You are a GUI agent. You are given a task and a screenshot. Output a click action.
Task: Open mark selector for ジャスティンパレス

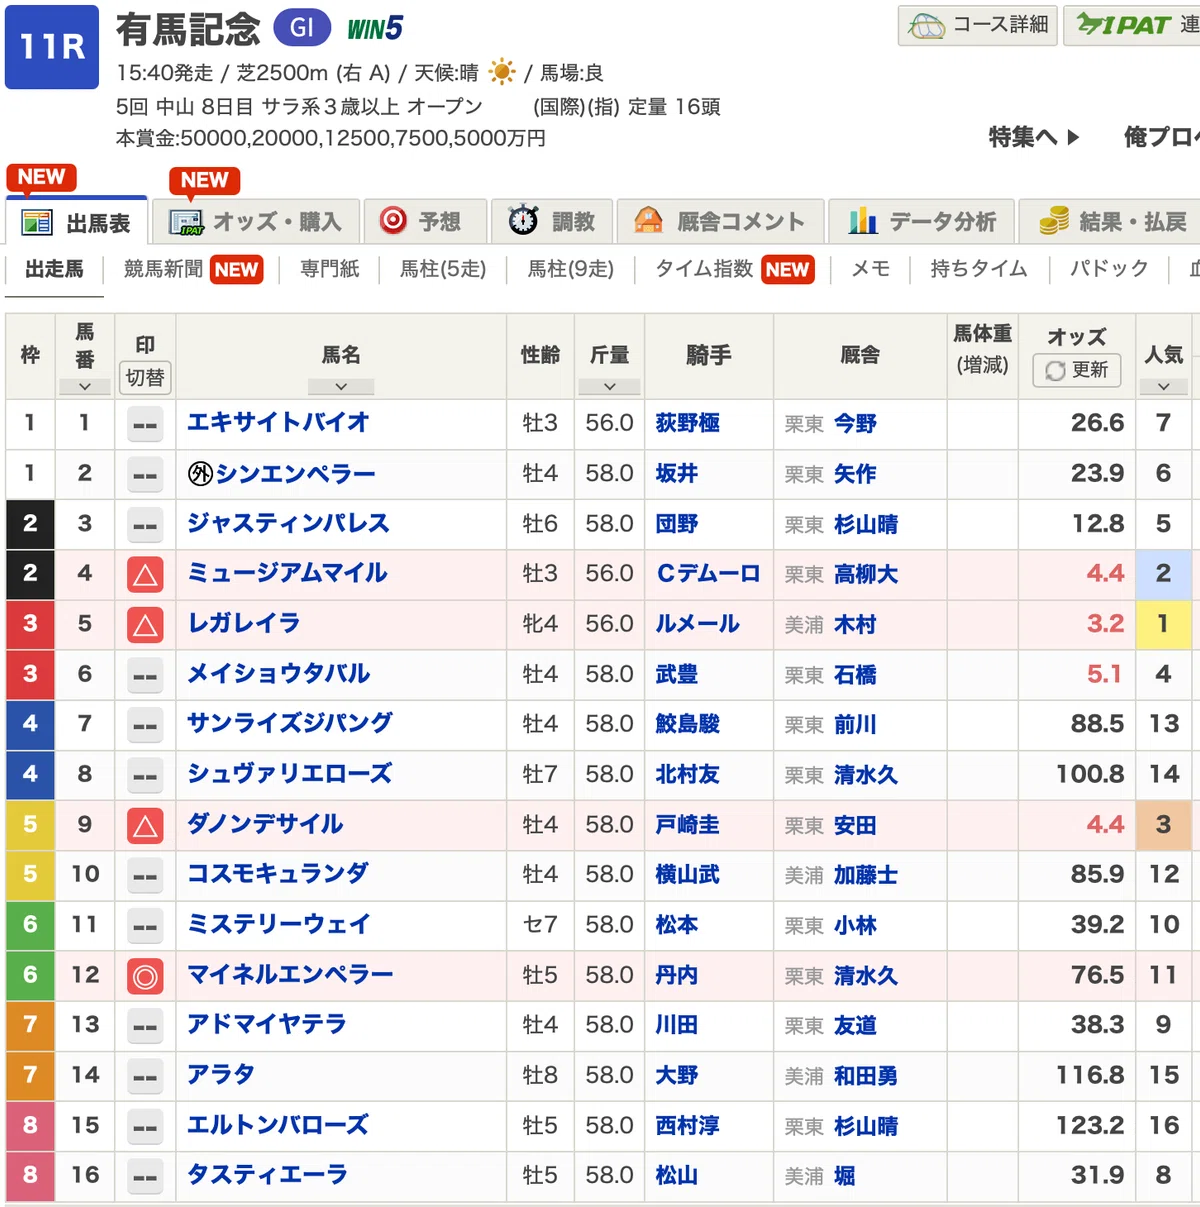145,524
